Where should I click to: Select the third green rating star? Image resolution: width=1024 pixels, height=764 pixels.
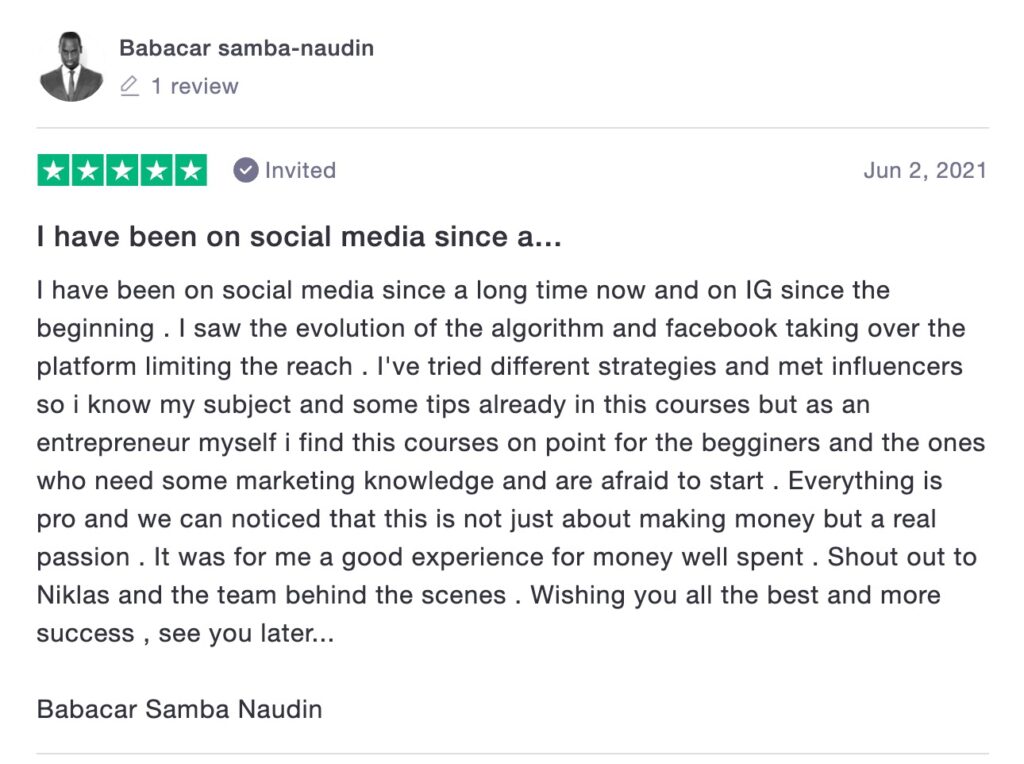coord(122,171)
